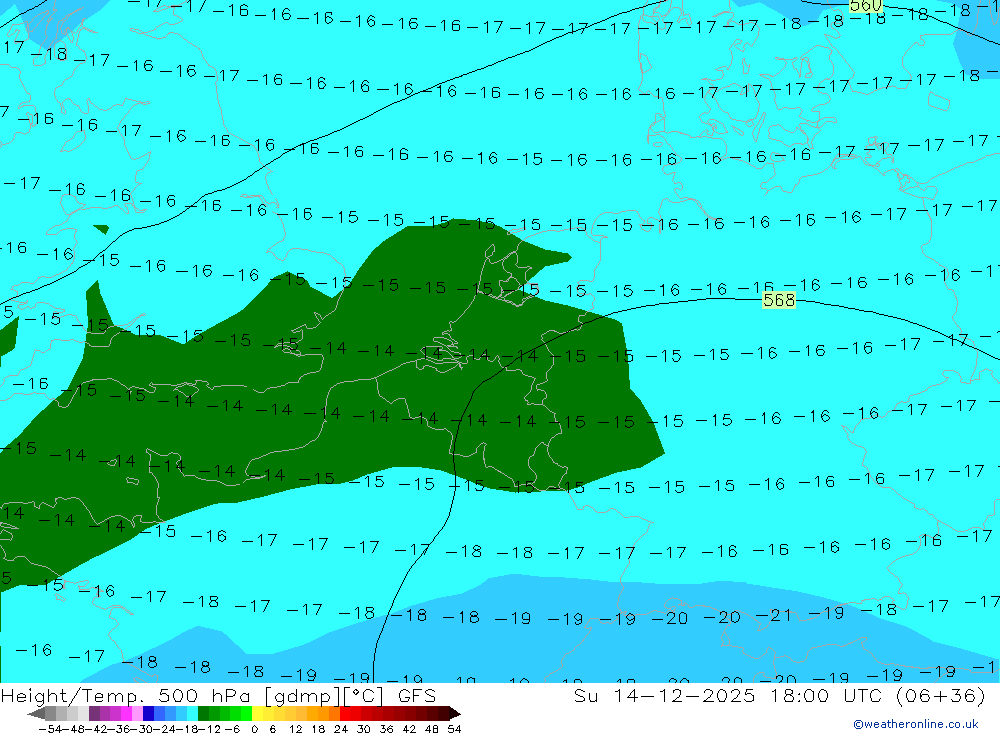Click the gray left arrow of color scale
Viewport: 1000px width, 733px height.
point(36,714)
